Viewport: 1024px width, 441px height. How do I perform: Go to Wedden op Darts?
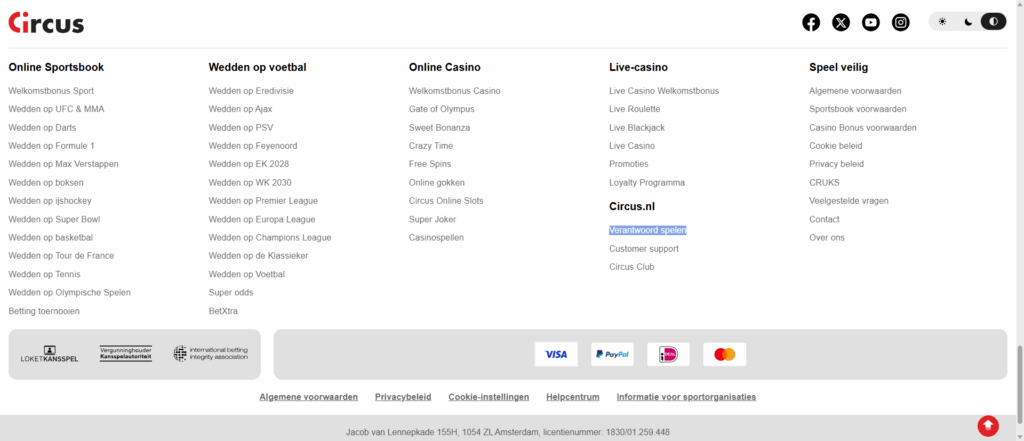(x=42, y=127)
